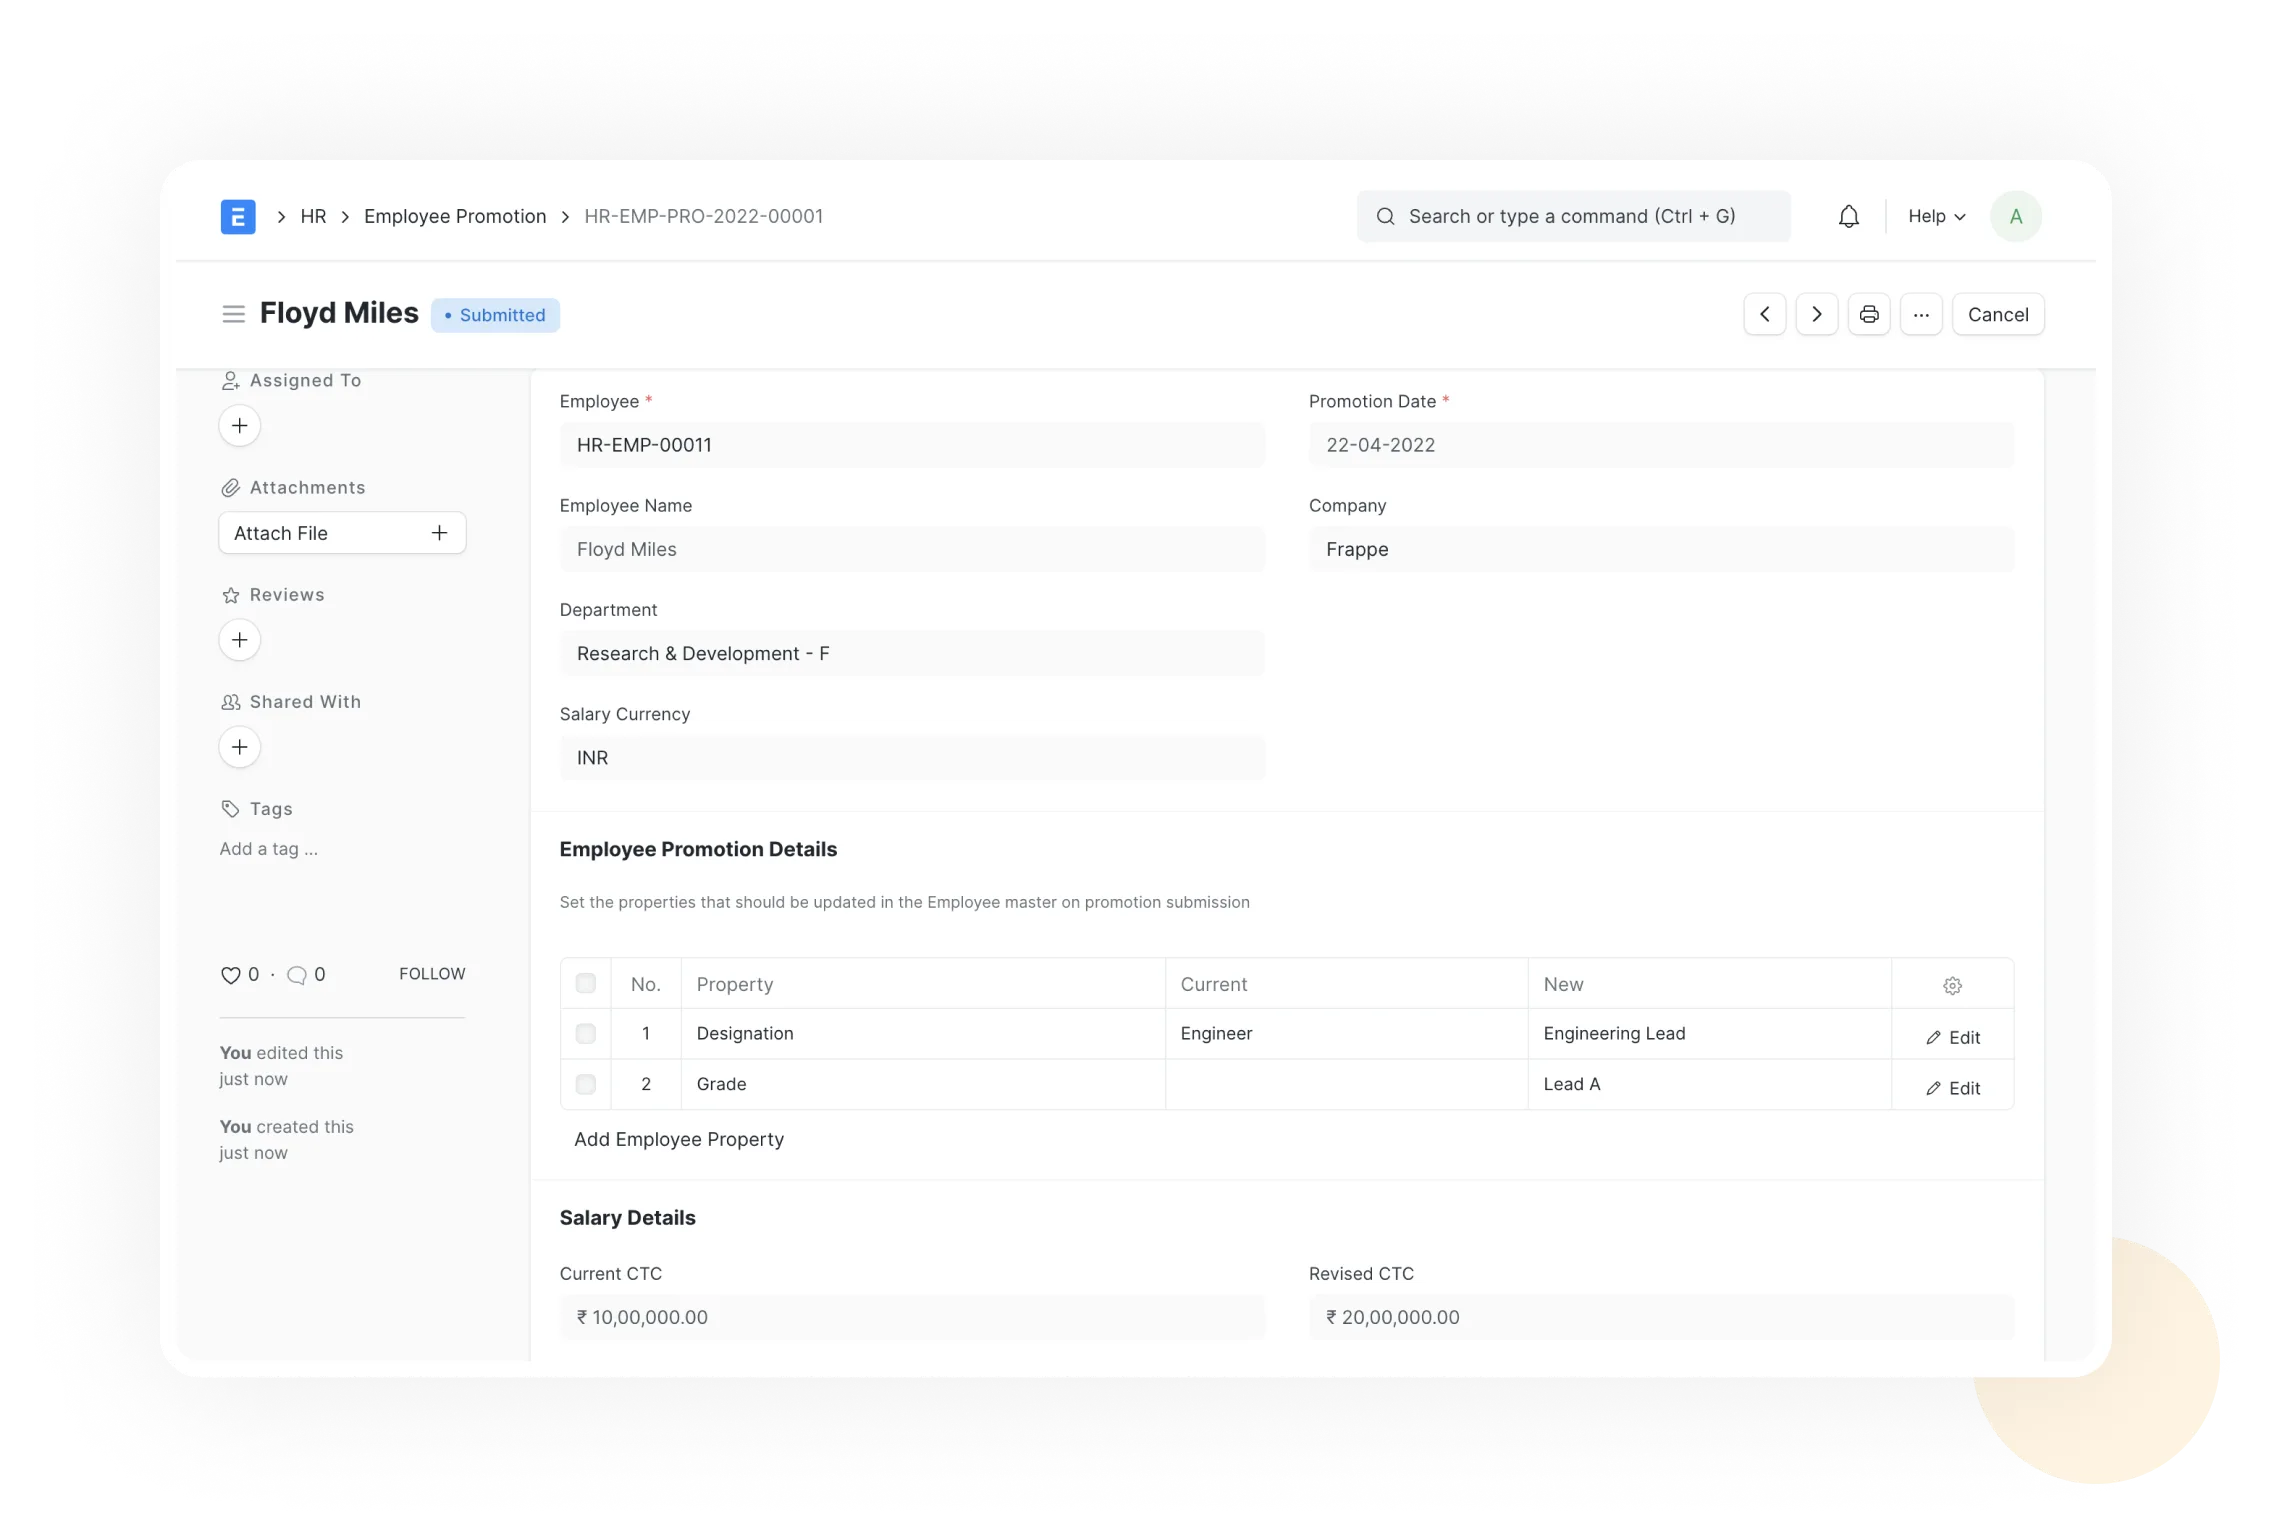Edit the Grade row
Viewport: 2272px width, 1538px height.
point(1953,1088)
